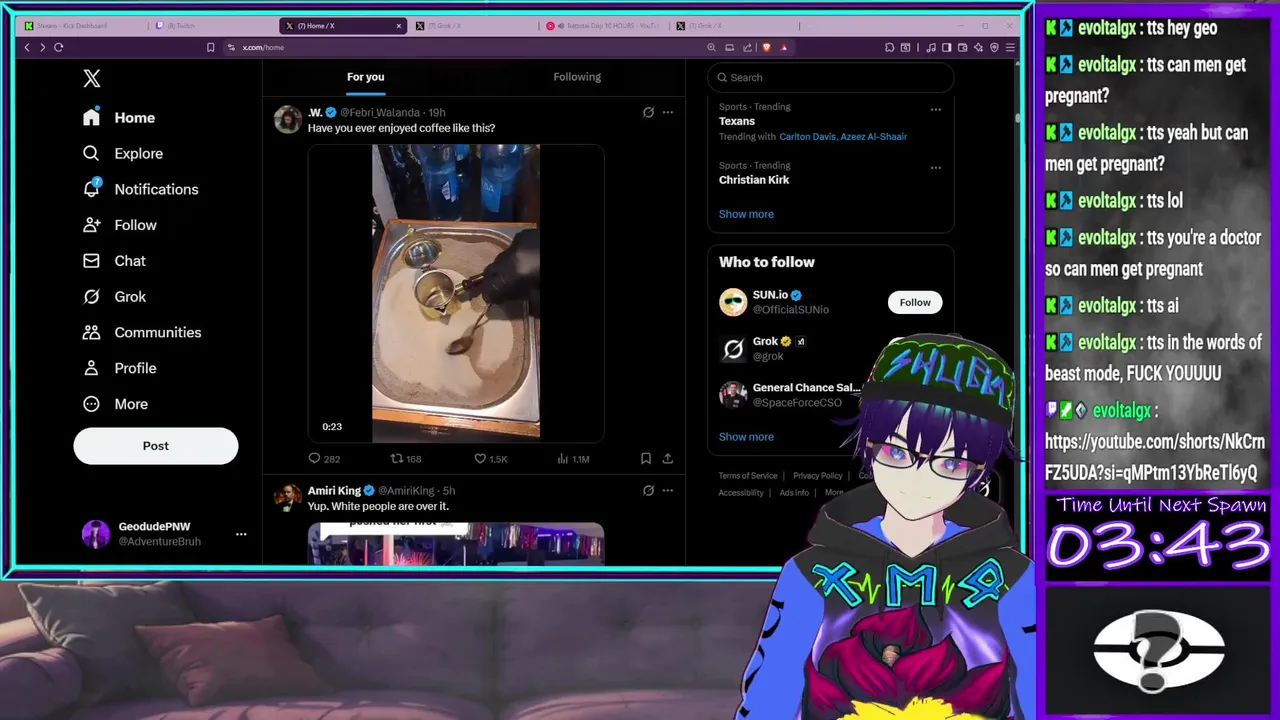Open Brave VPN shield icon
1280x720 pixels.
tap(994, 47)
